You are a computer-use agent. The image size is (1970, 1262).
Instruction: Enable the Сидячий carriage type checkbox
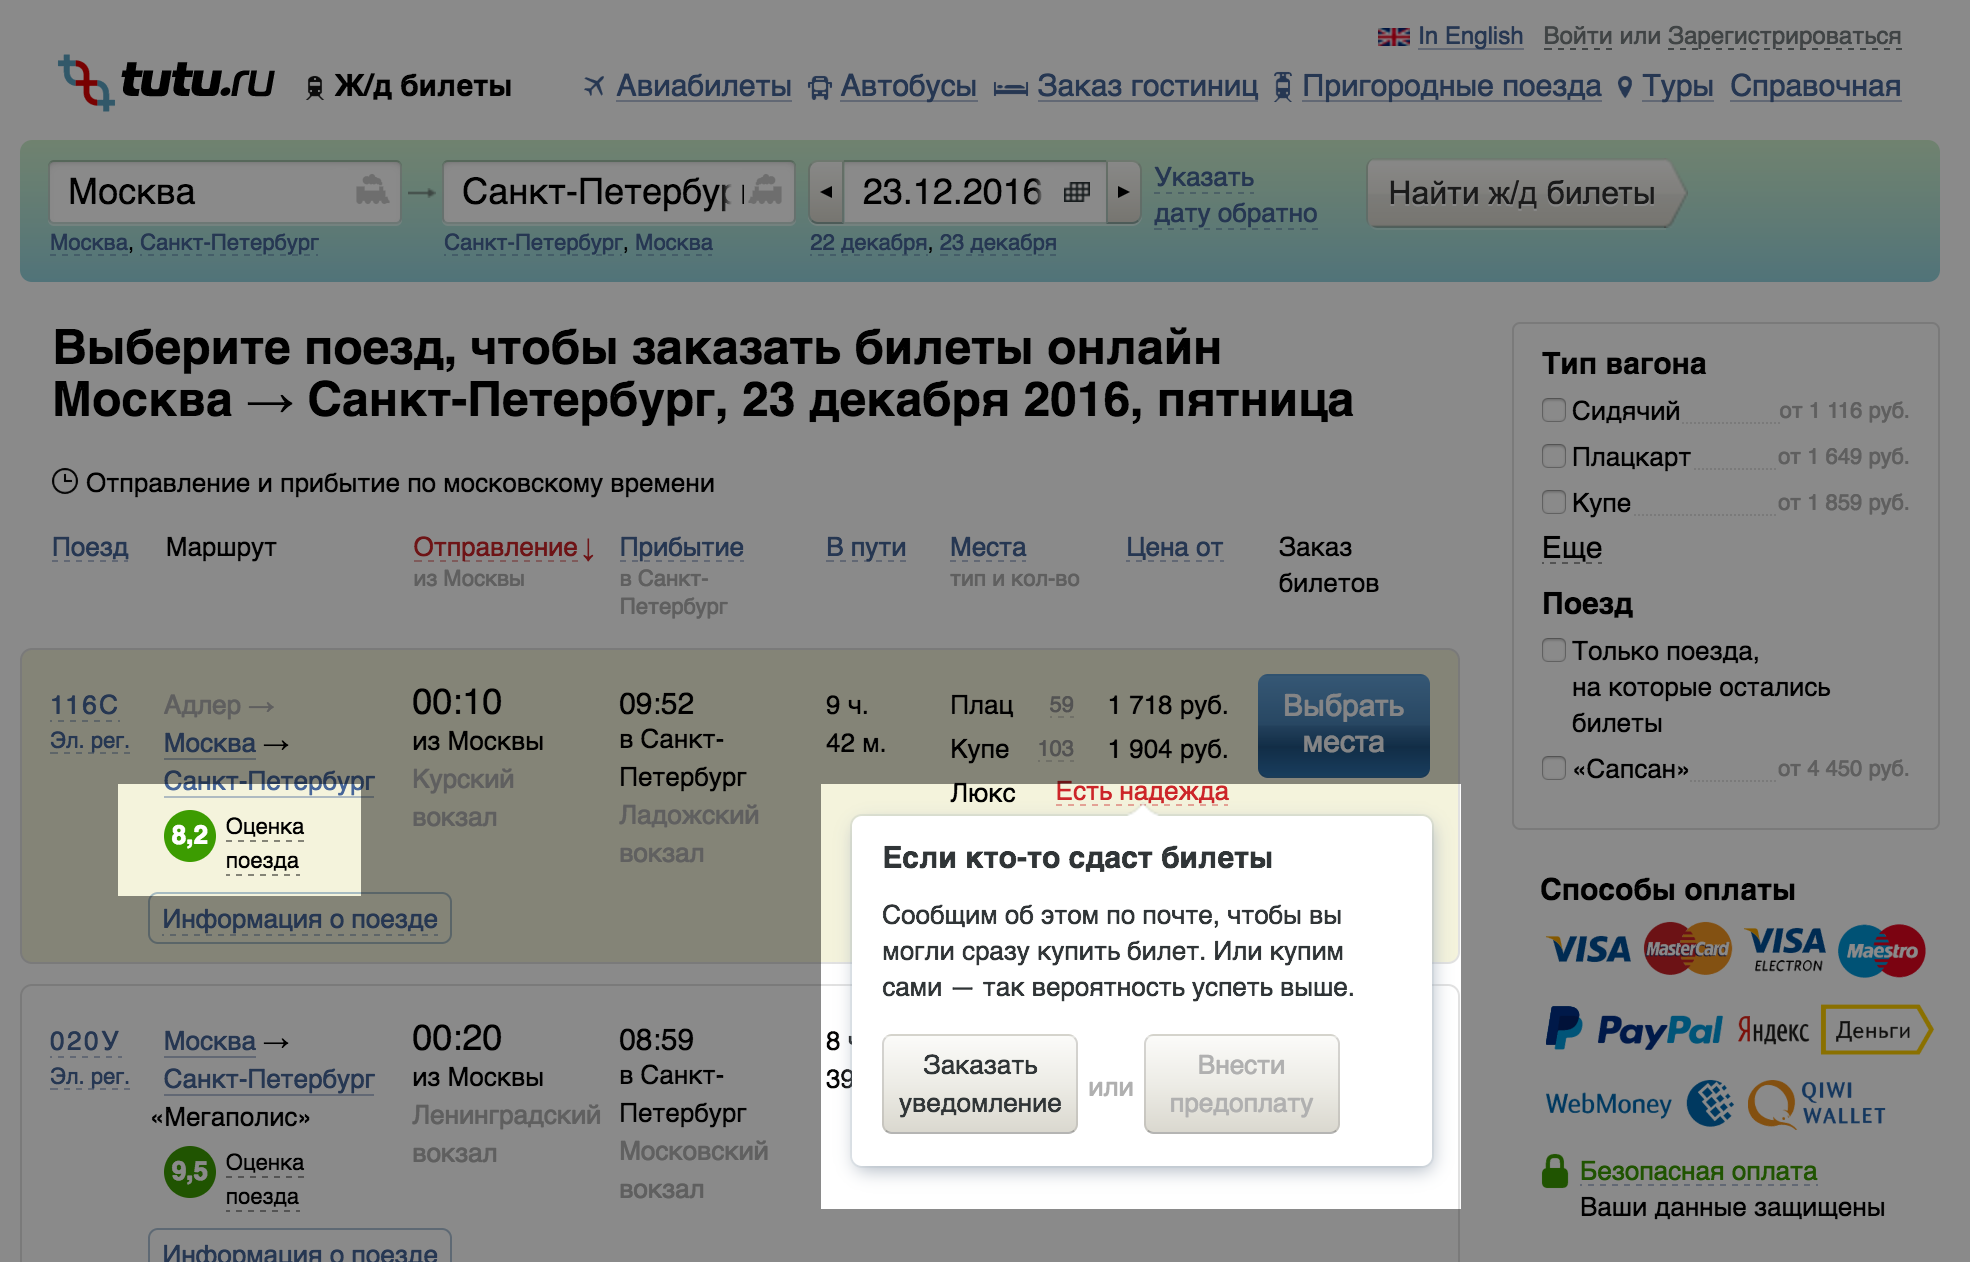[x=1554, y=410]
